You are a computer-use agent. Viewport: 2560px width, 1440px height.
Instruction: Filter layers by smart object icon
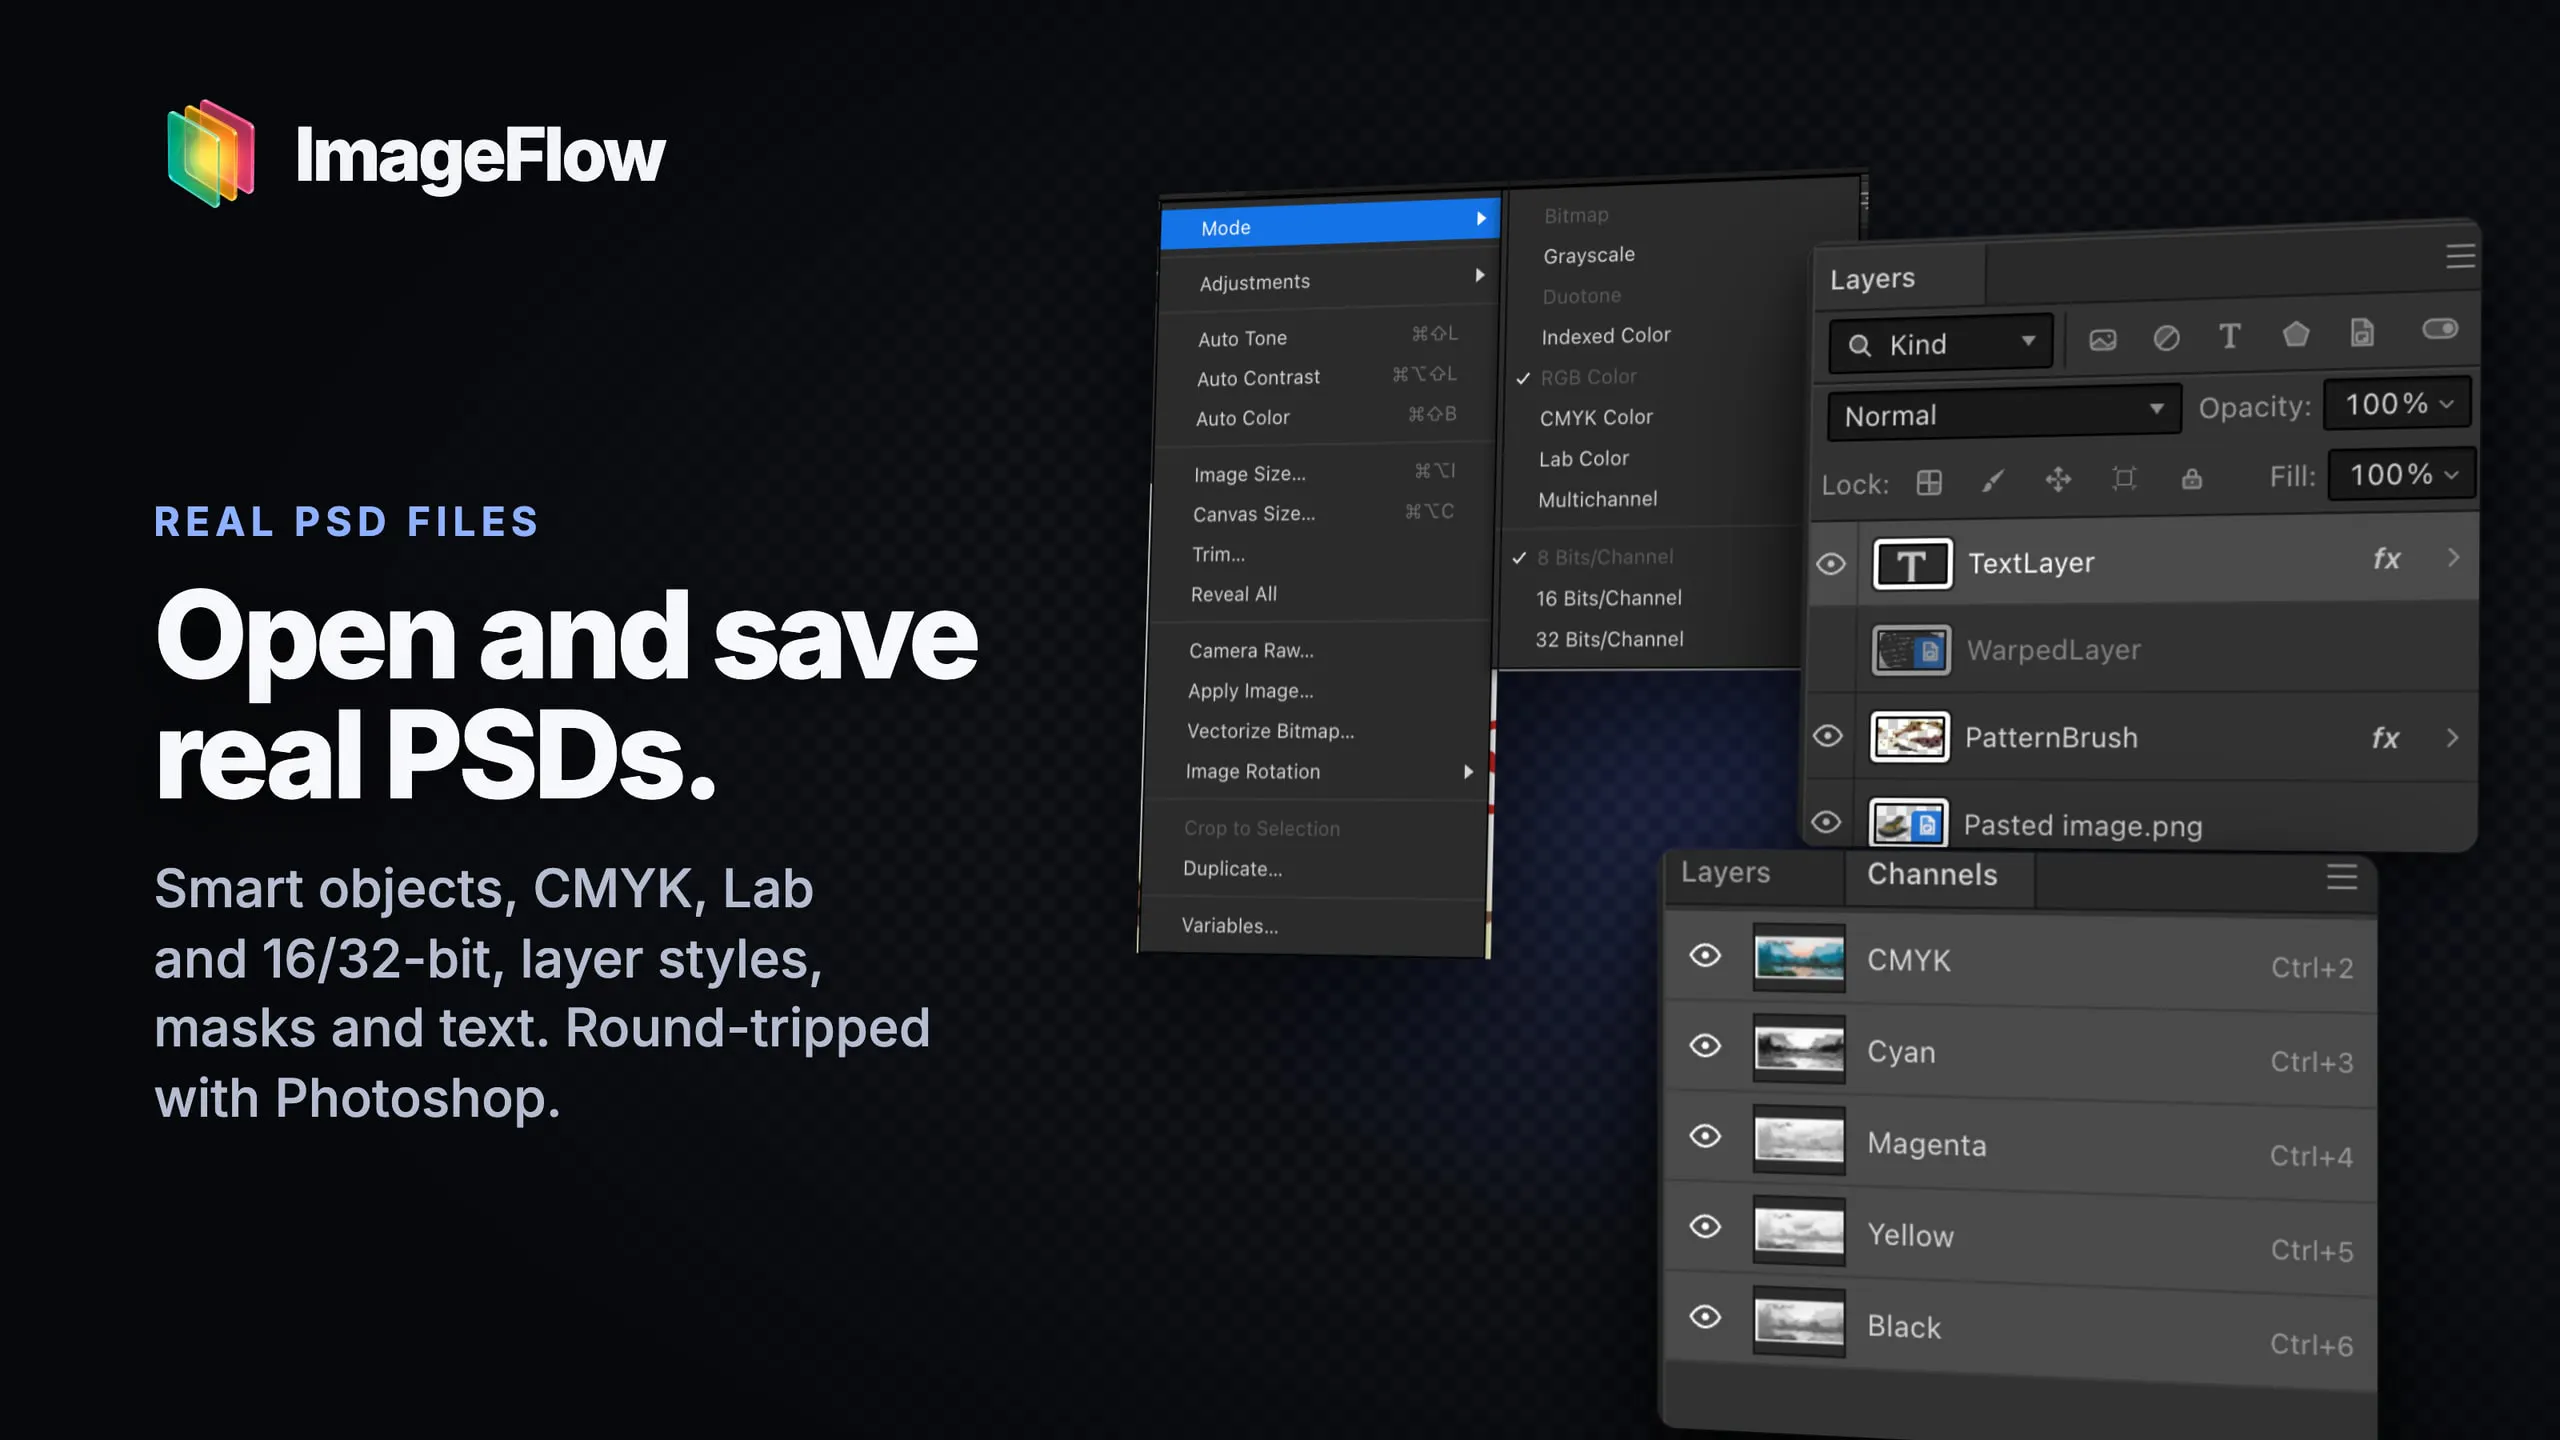tap(2362, 332)
